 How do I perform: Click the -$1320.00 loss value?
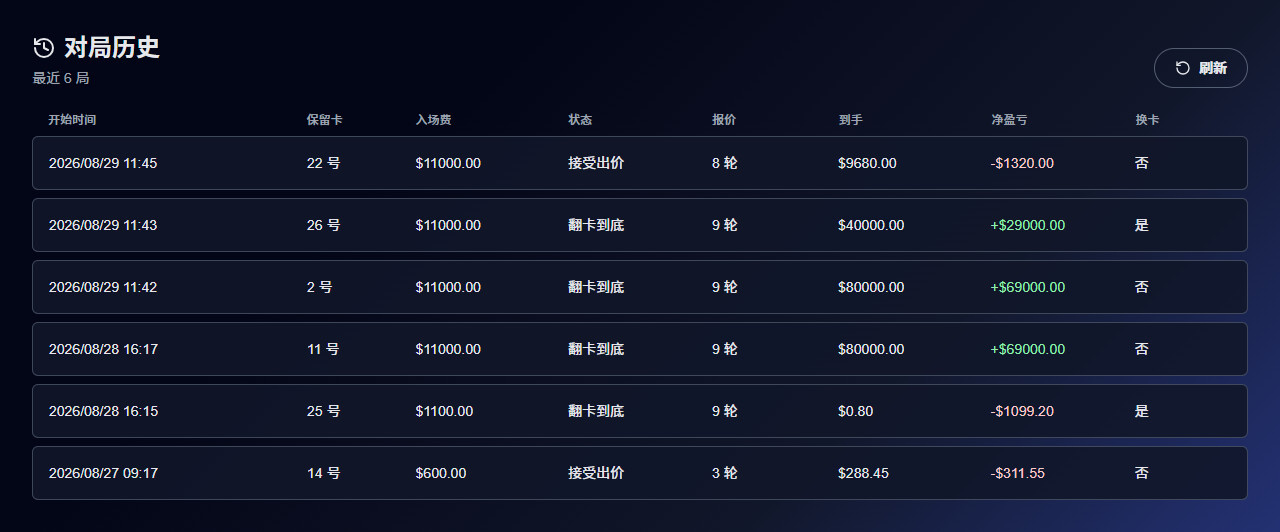coord(1022,163)
